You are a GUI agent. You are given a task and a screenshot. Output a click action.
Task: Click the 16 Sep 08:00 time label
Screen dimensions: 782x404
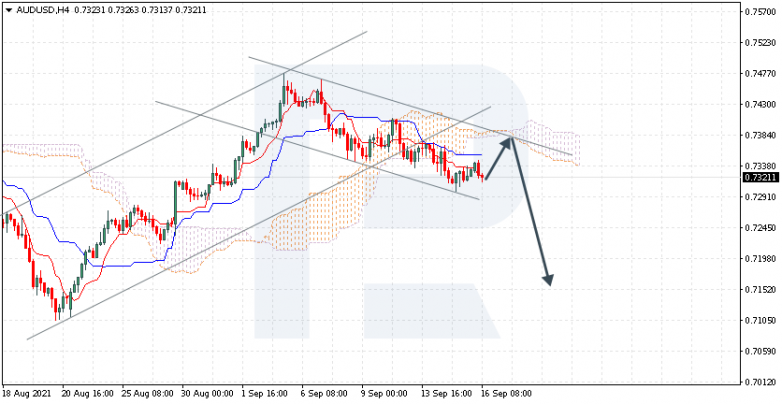[x=507, y=394]
